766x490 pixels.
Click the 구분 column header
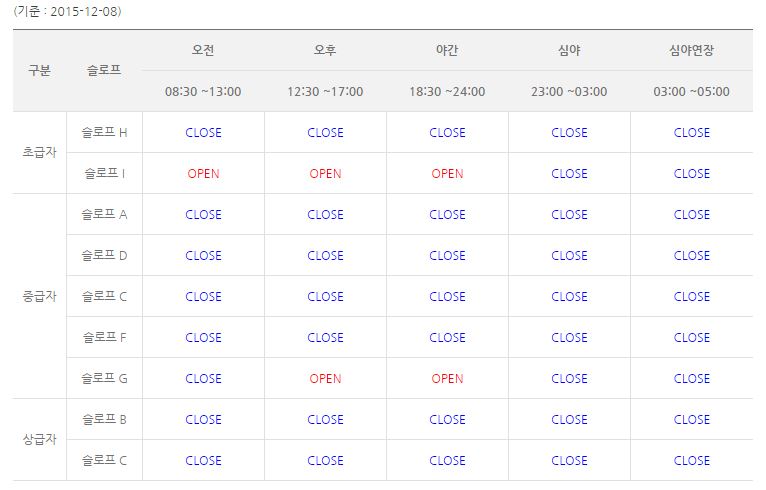point(39,71)
